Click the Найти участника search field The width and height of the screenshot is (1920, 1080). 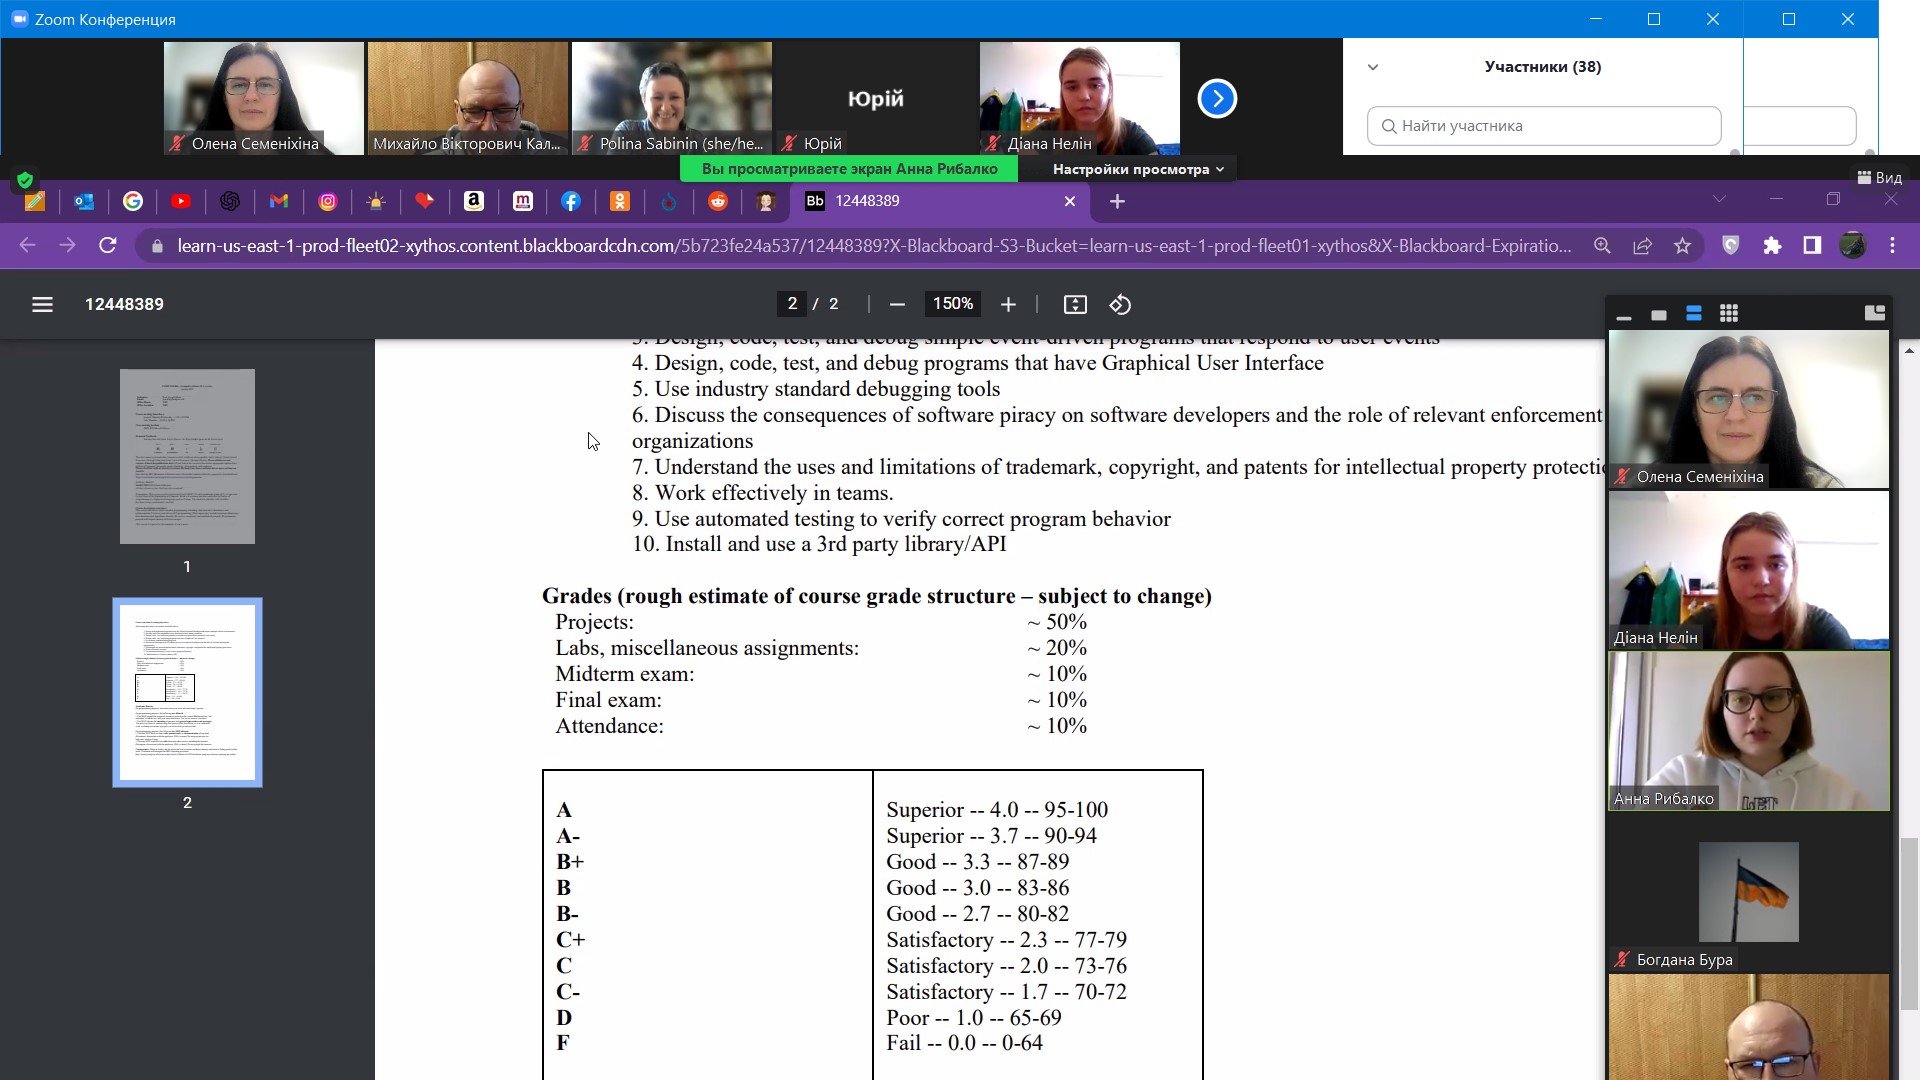tap(1543, 126)
